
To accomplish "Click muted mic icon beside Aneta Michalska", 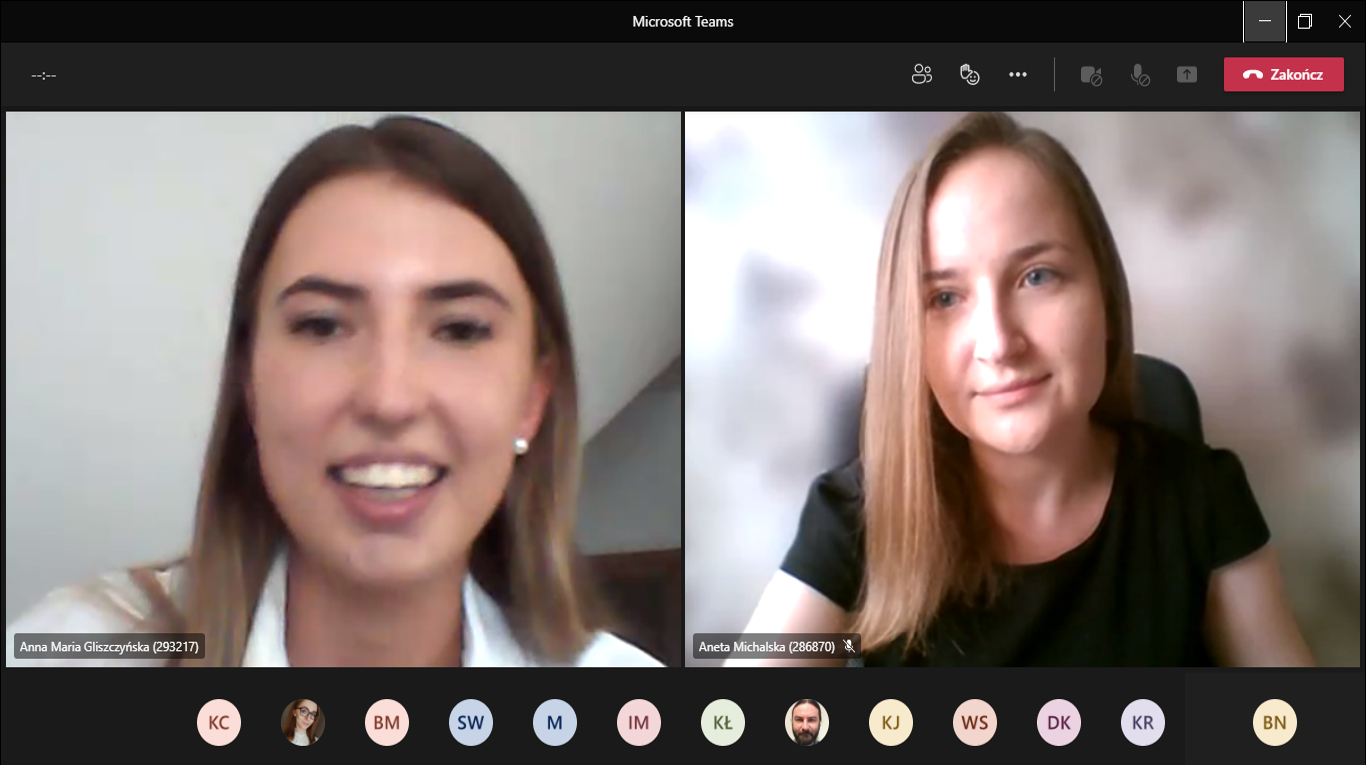I will pyautogui.click(x=848, y=646).
